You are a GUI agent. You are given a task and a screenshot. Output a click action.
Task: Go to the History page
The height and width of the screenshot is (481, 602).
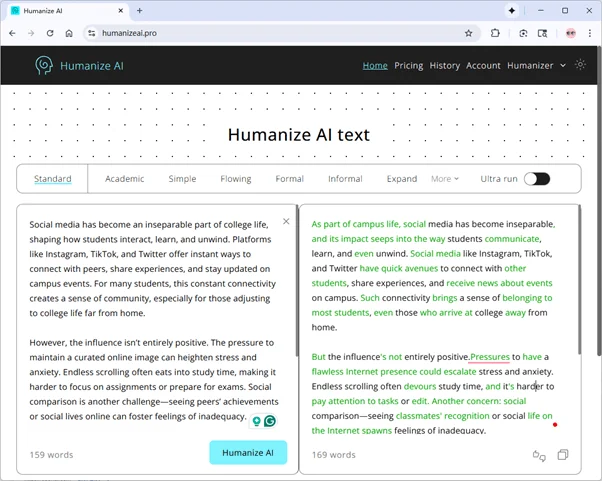pyautogui.click(x=445, y=66)
